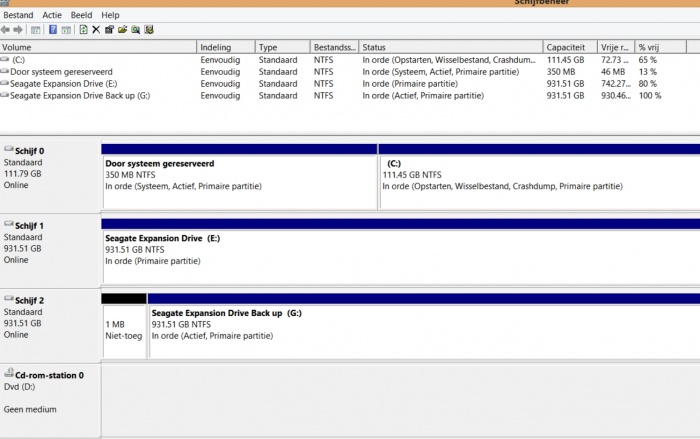The image size is (700, 439).
Task: Click the 111.45 GB capacity cell
Action: pyautogui.click(x=565, y=60)
